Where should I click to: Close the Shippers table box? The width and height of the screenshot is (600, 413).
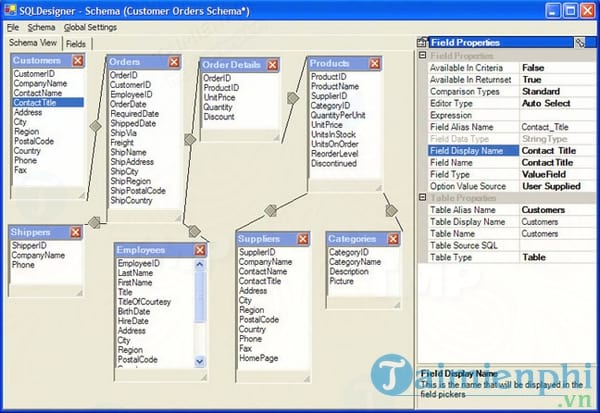click(75, 232)
